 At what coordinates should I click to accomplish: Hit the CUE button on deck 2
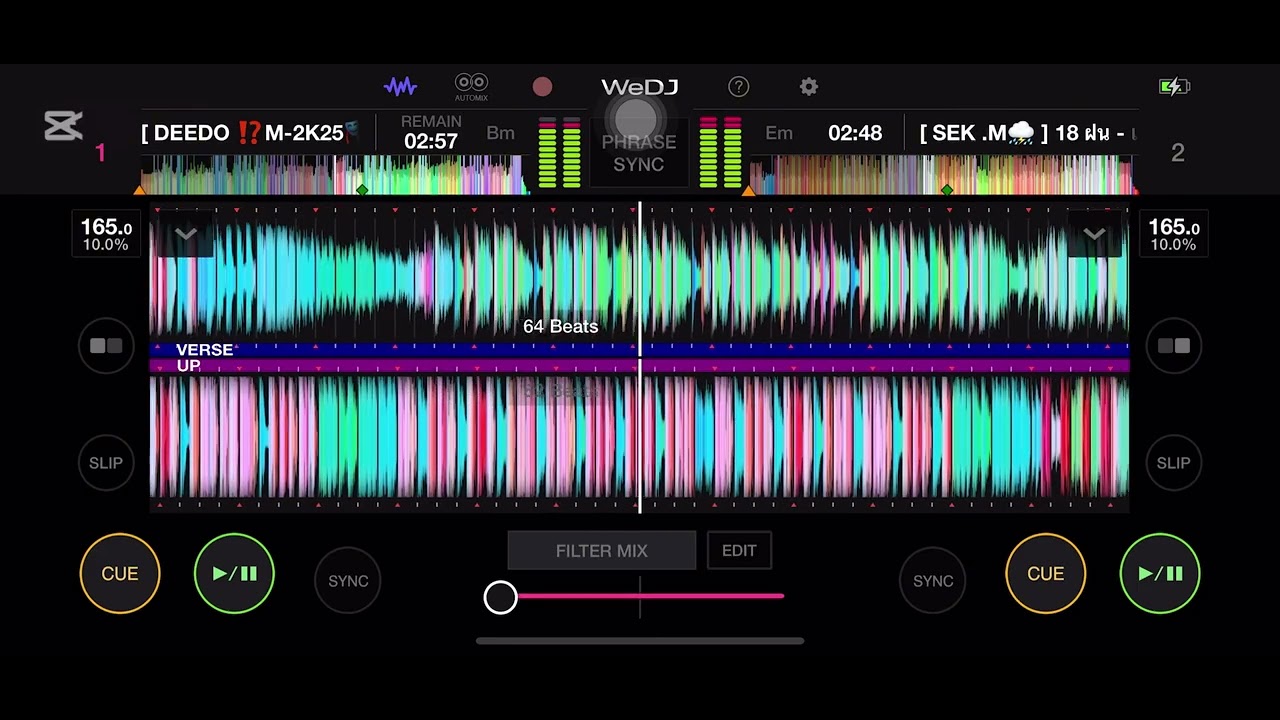pyautogui.click(x=1046, y=573)
